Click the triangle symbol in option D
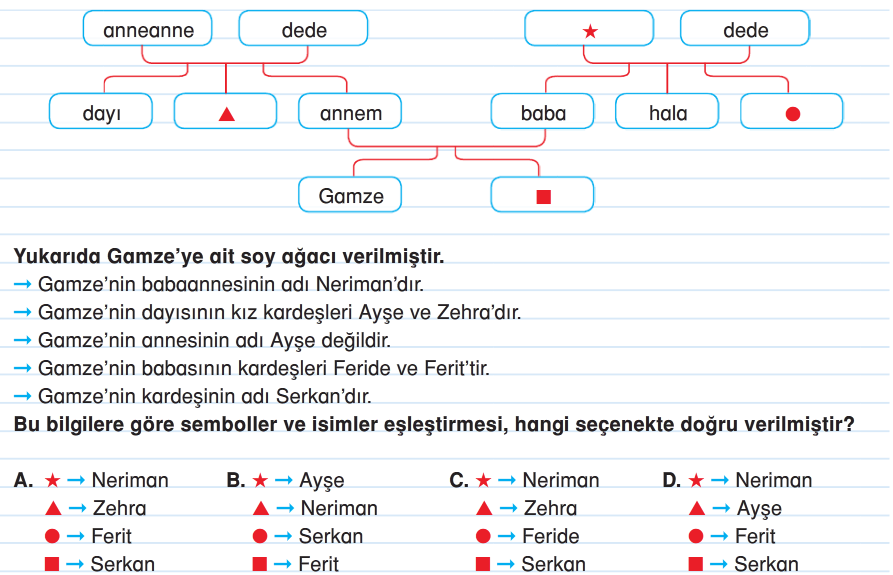893x575 pixels. [x=697, y=509]
